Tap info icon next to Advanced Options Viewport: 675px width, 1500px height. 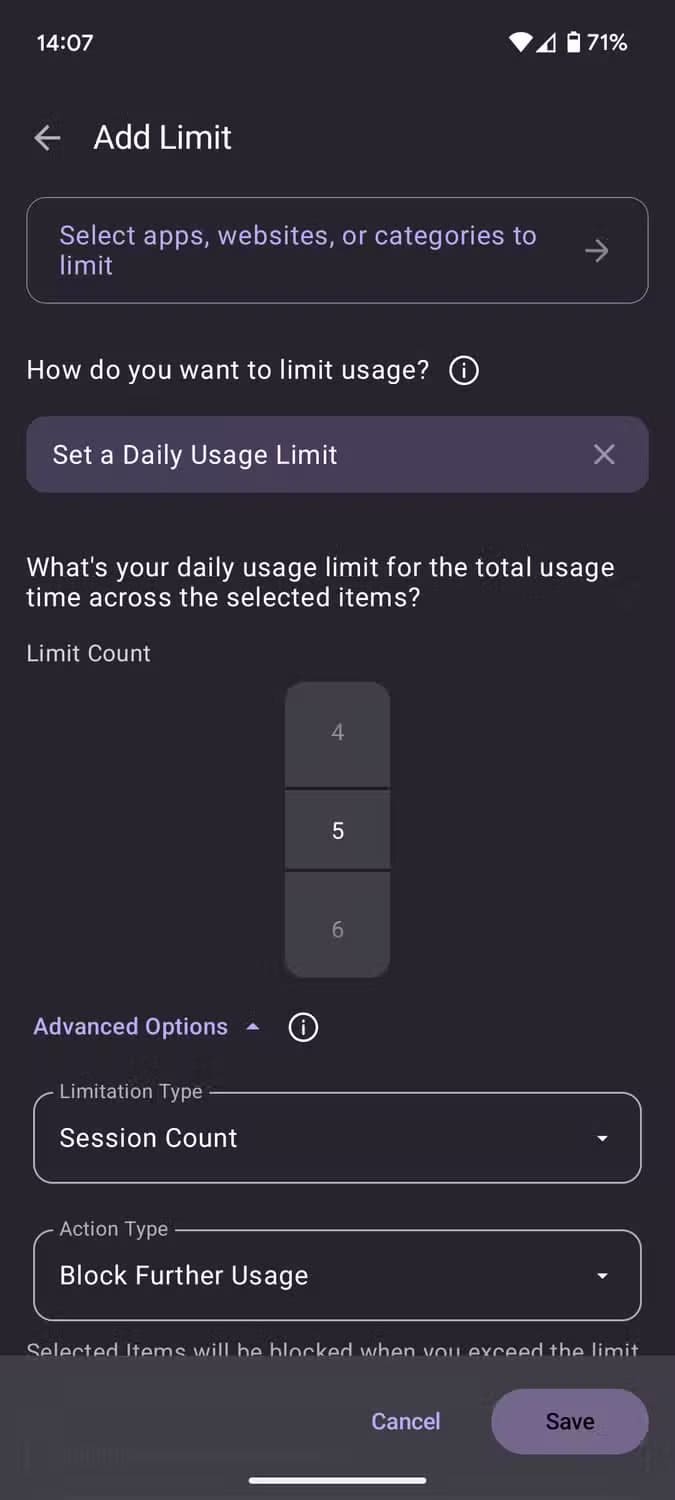[303, 1027]
